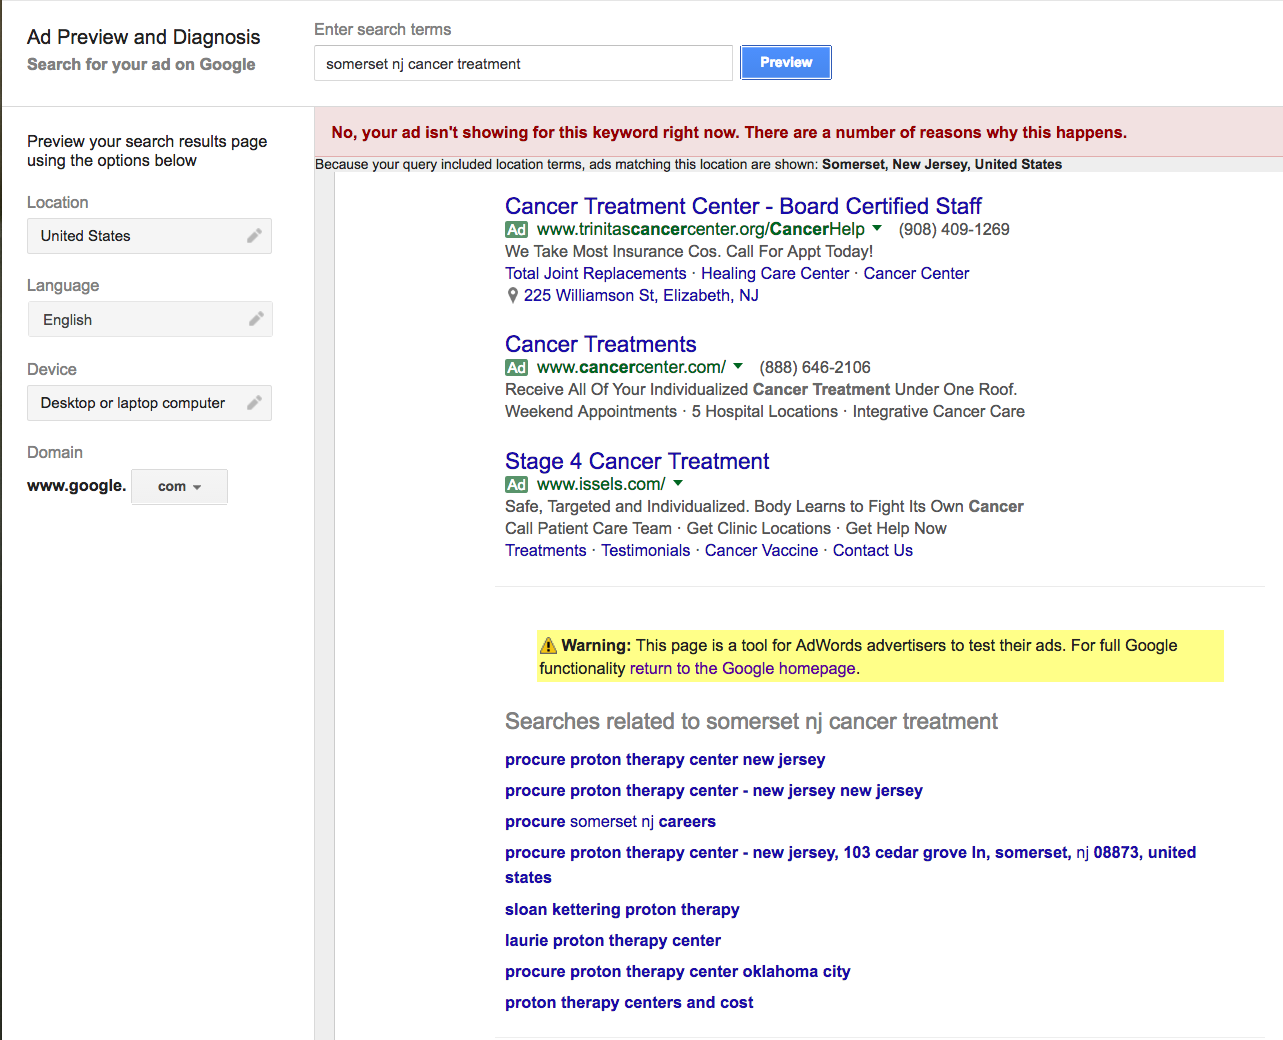Click the '225 Williamson St, Elizabeth, NJ' address link
1283x1040 pixels.
[x=641, y=295]
